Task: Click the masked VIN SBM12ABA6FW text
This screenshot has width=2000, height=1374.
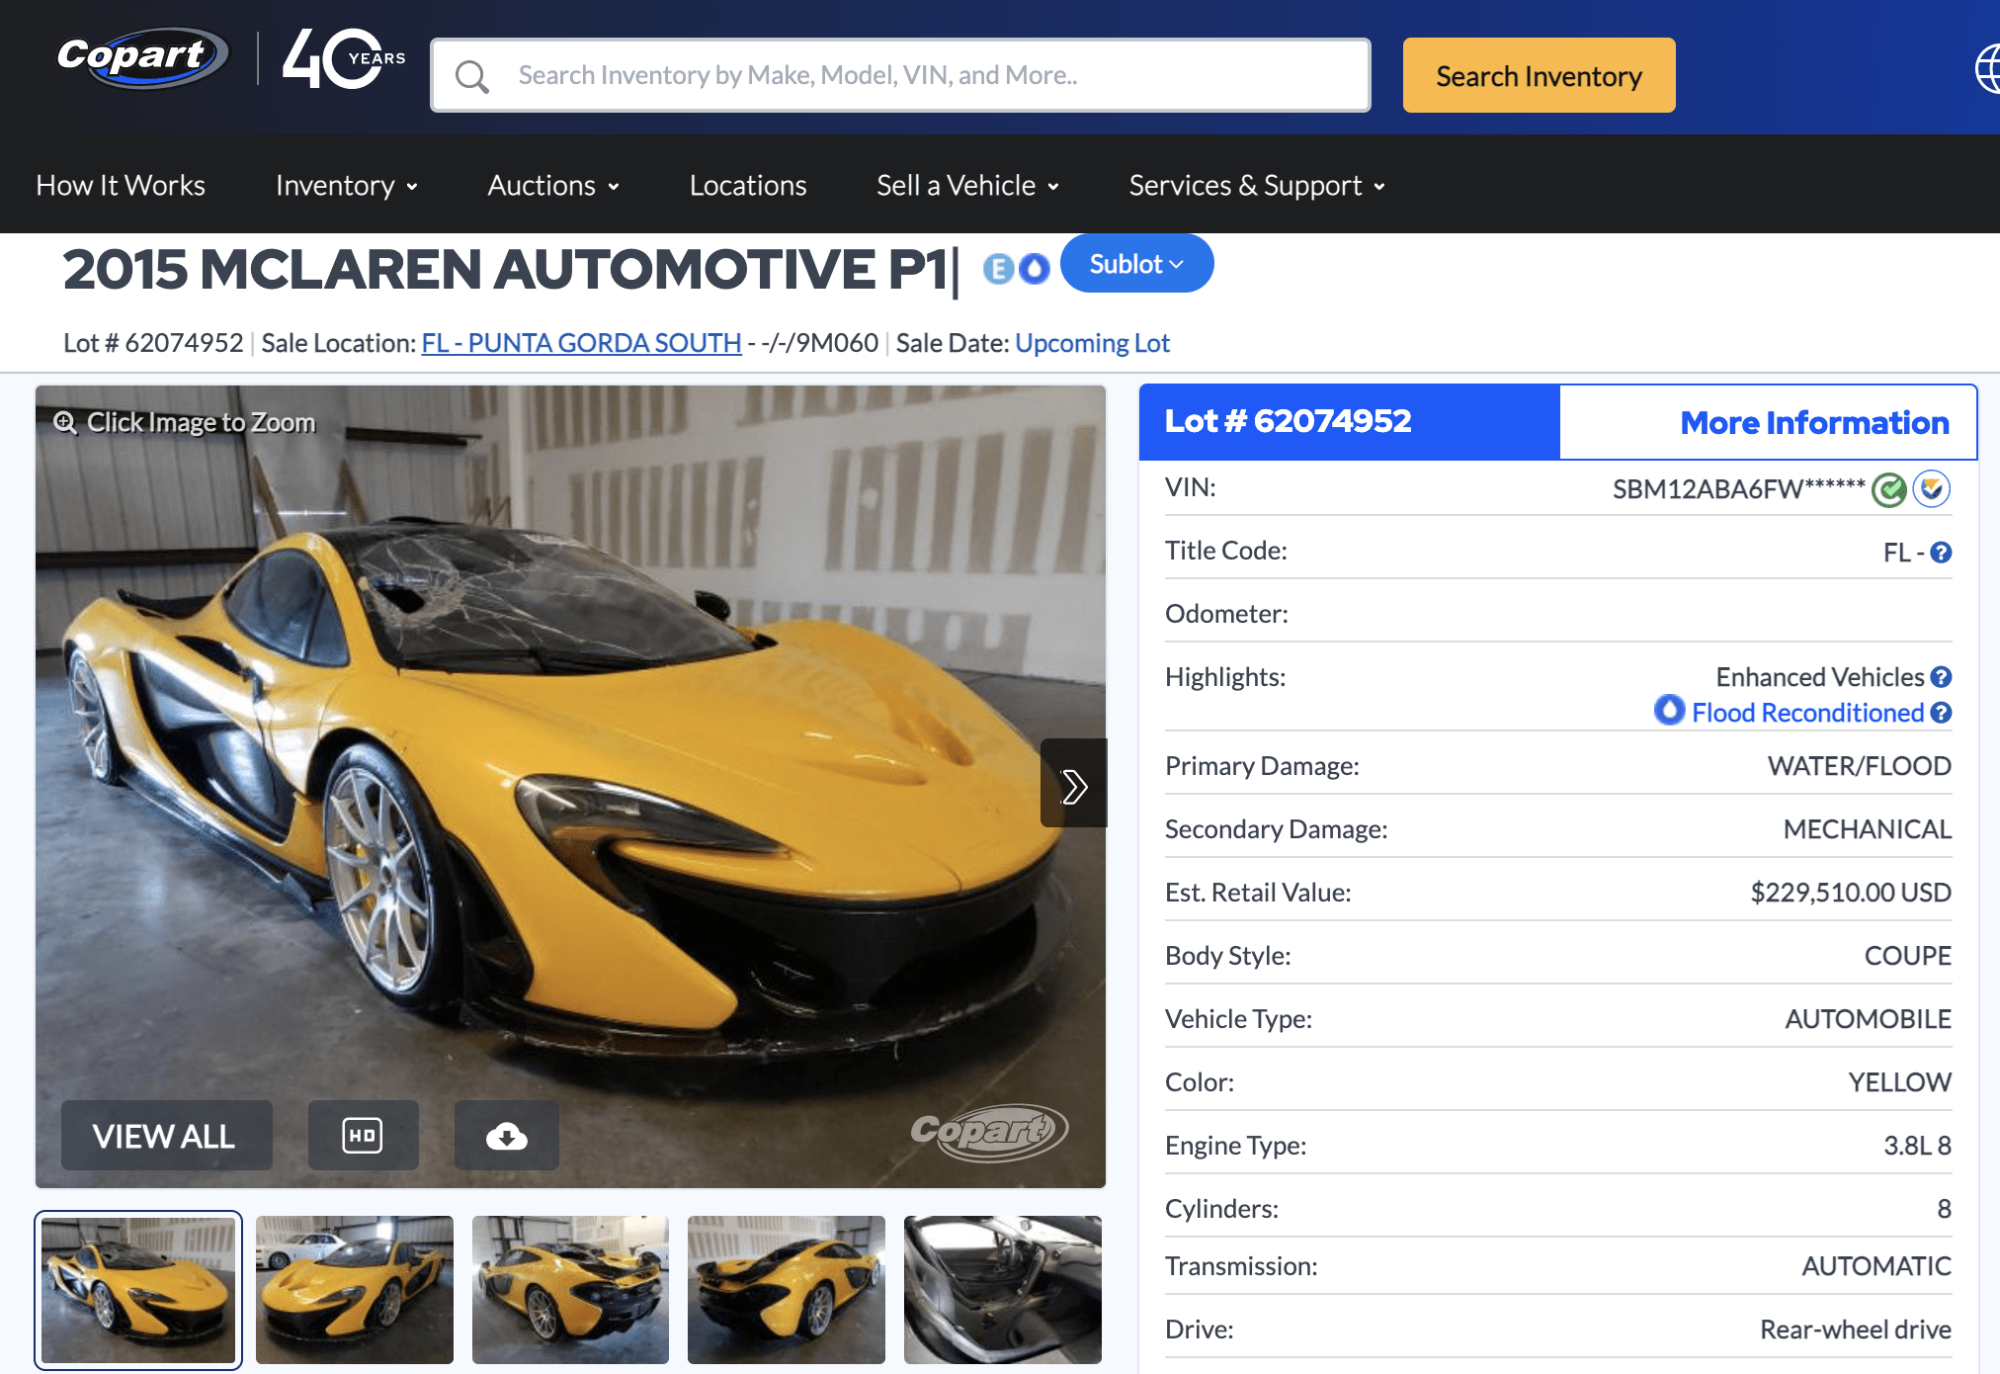Action: [x=1738, y=489]
